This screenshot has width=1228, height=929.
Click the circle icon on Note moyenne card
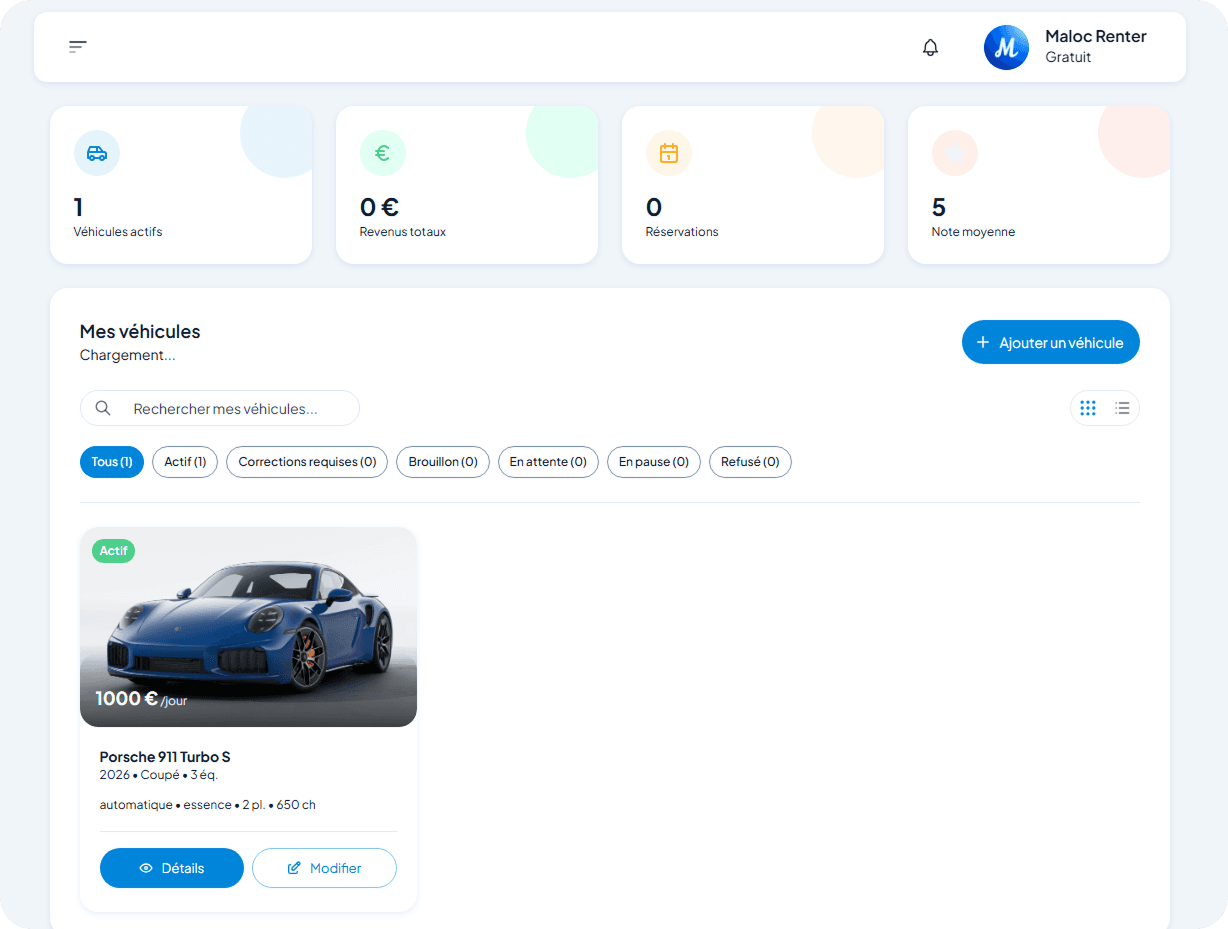(x=954, y=153)
